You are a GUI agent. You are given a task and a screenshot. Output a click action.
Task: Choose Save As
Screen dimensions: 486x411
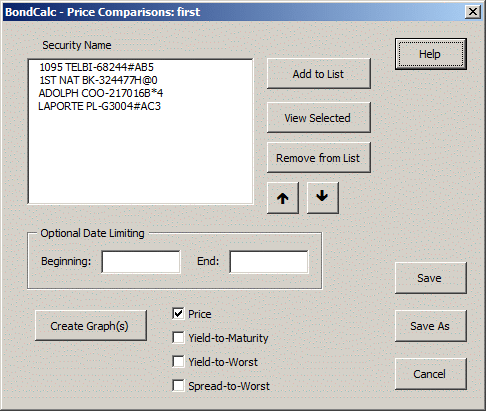[431, 326]
